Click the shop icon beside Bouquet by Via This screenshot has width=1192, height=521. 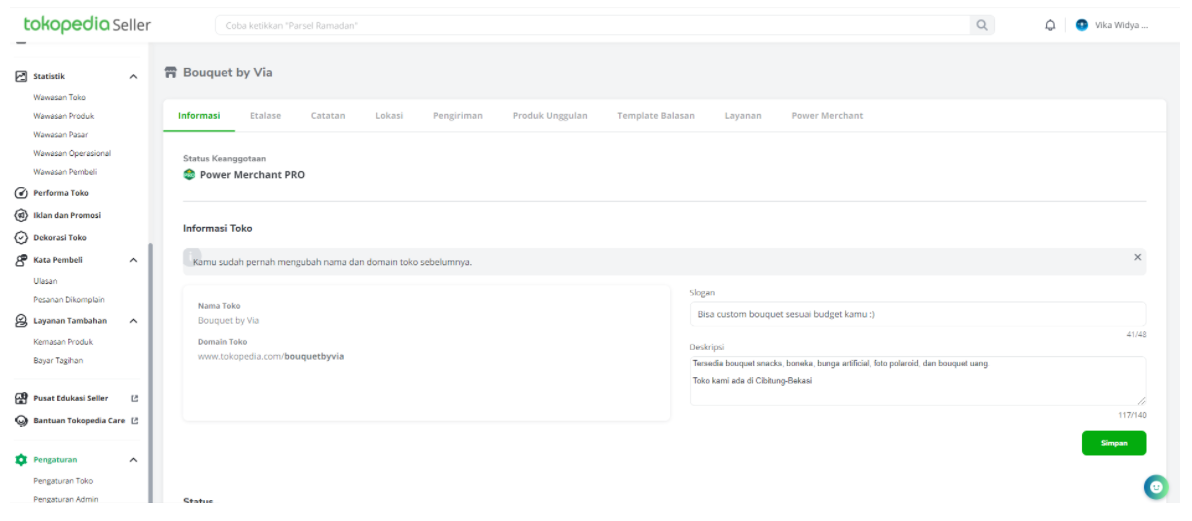coord(171,73)
